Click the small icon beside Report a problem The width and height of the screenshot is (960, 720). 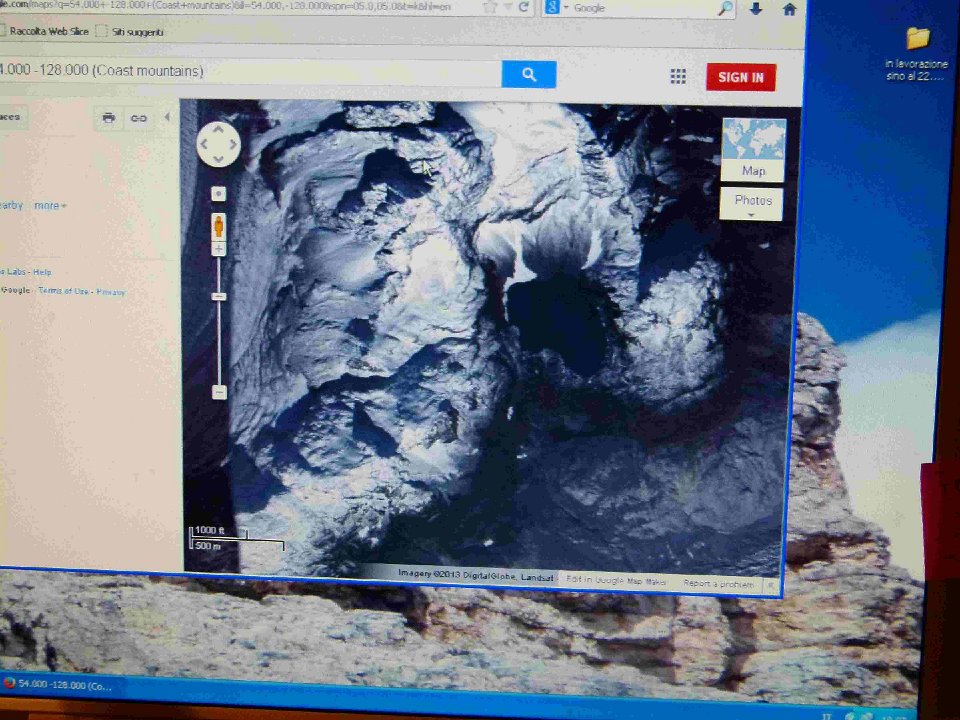coord(771,586)
